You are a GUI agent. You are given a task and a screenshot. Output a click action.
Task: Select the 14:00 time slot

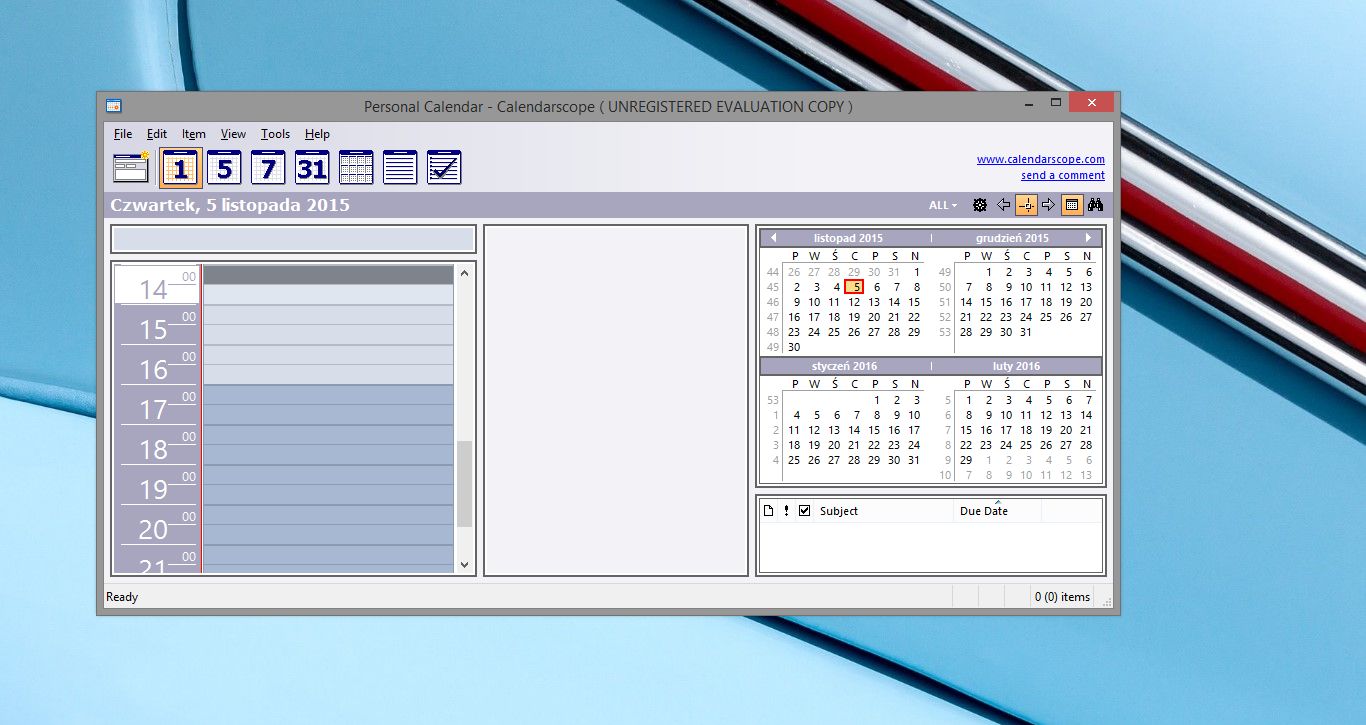tap(328, 275)
